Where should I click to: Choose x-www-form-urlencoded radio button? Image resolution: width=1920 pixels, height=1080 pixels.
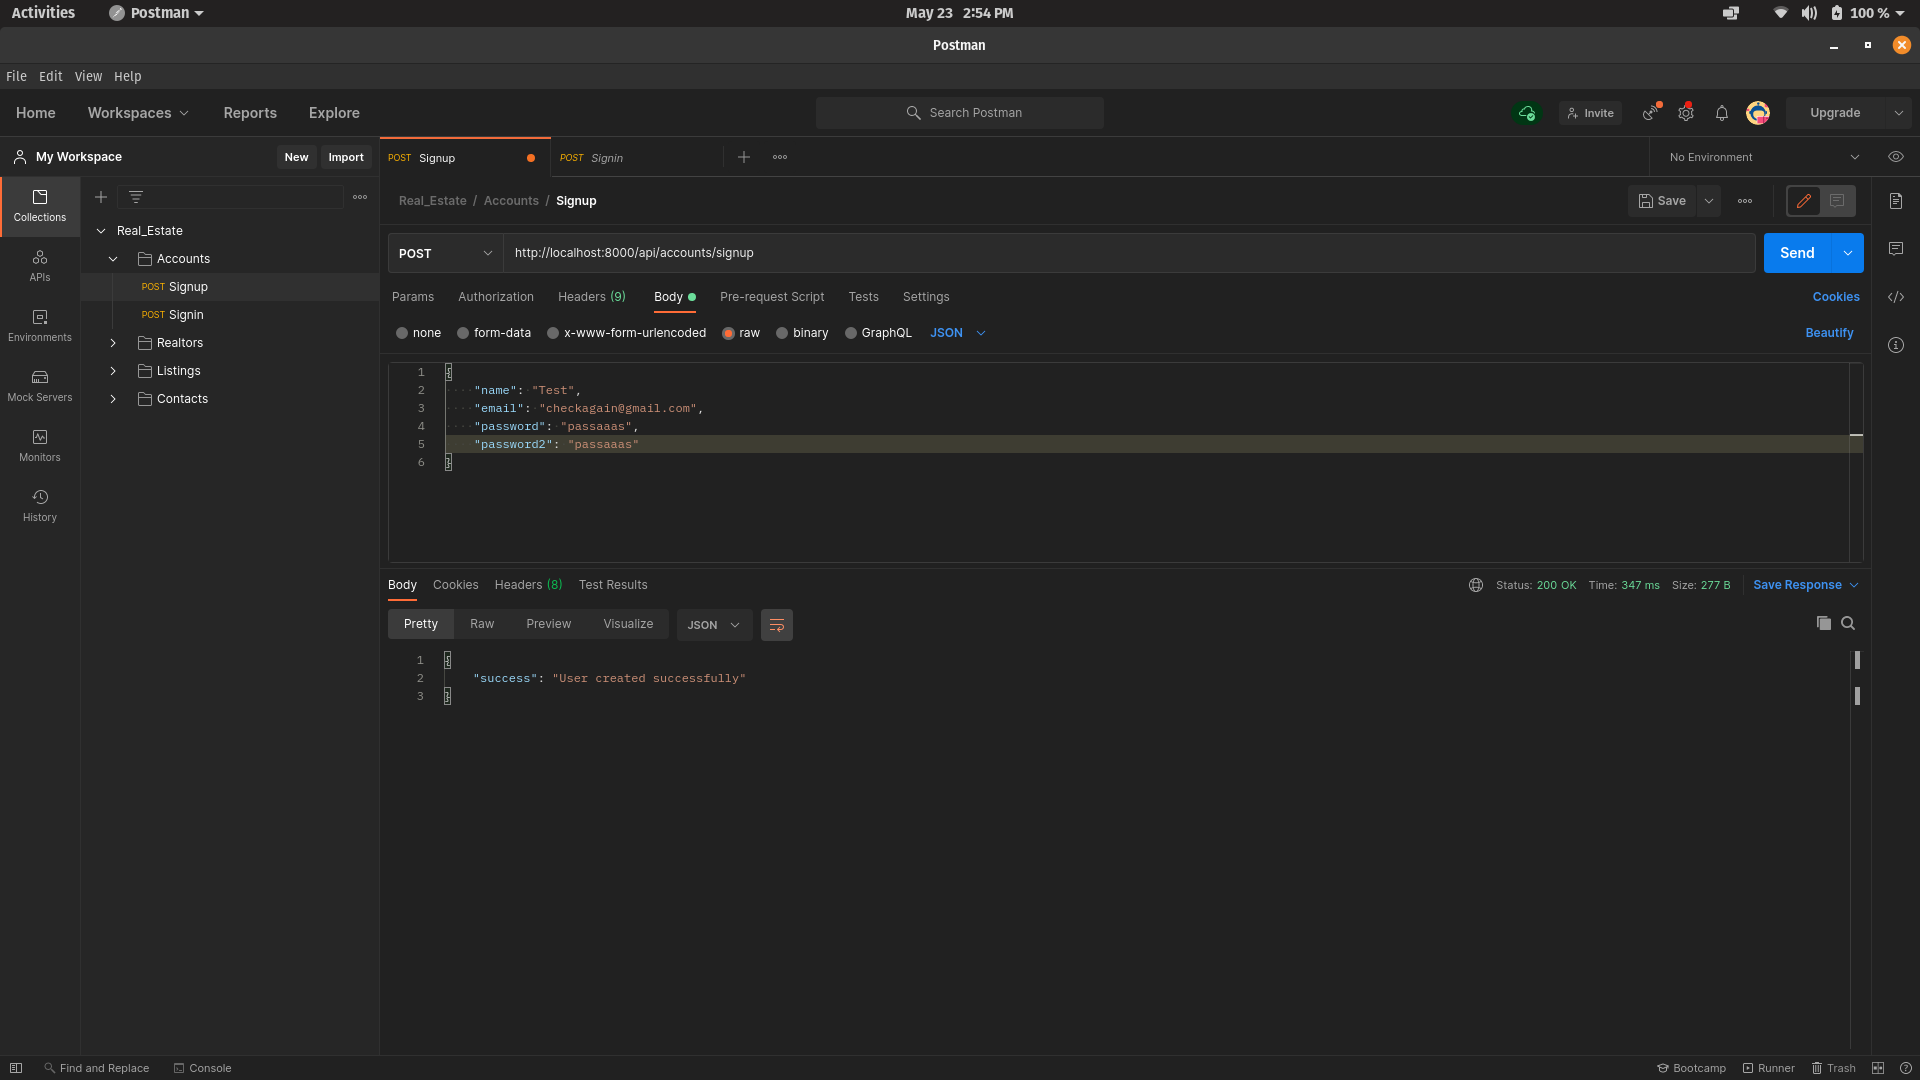553,333
